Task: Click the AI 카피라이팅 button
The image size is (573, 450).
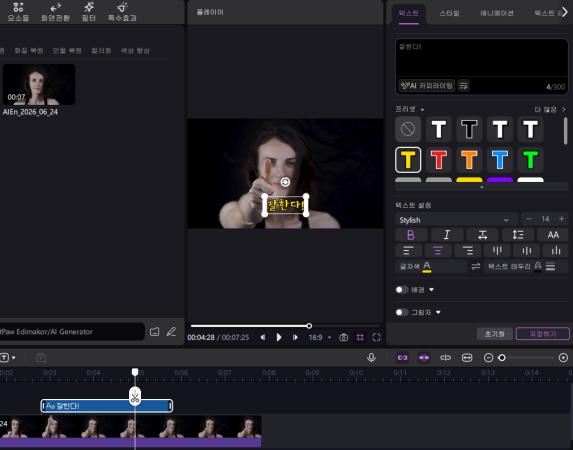Action: tap(426, 86)
